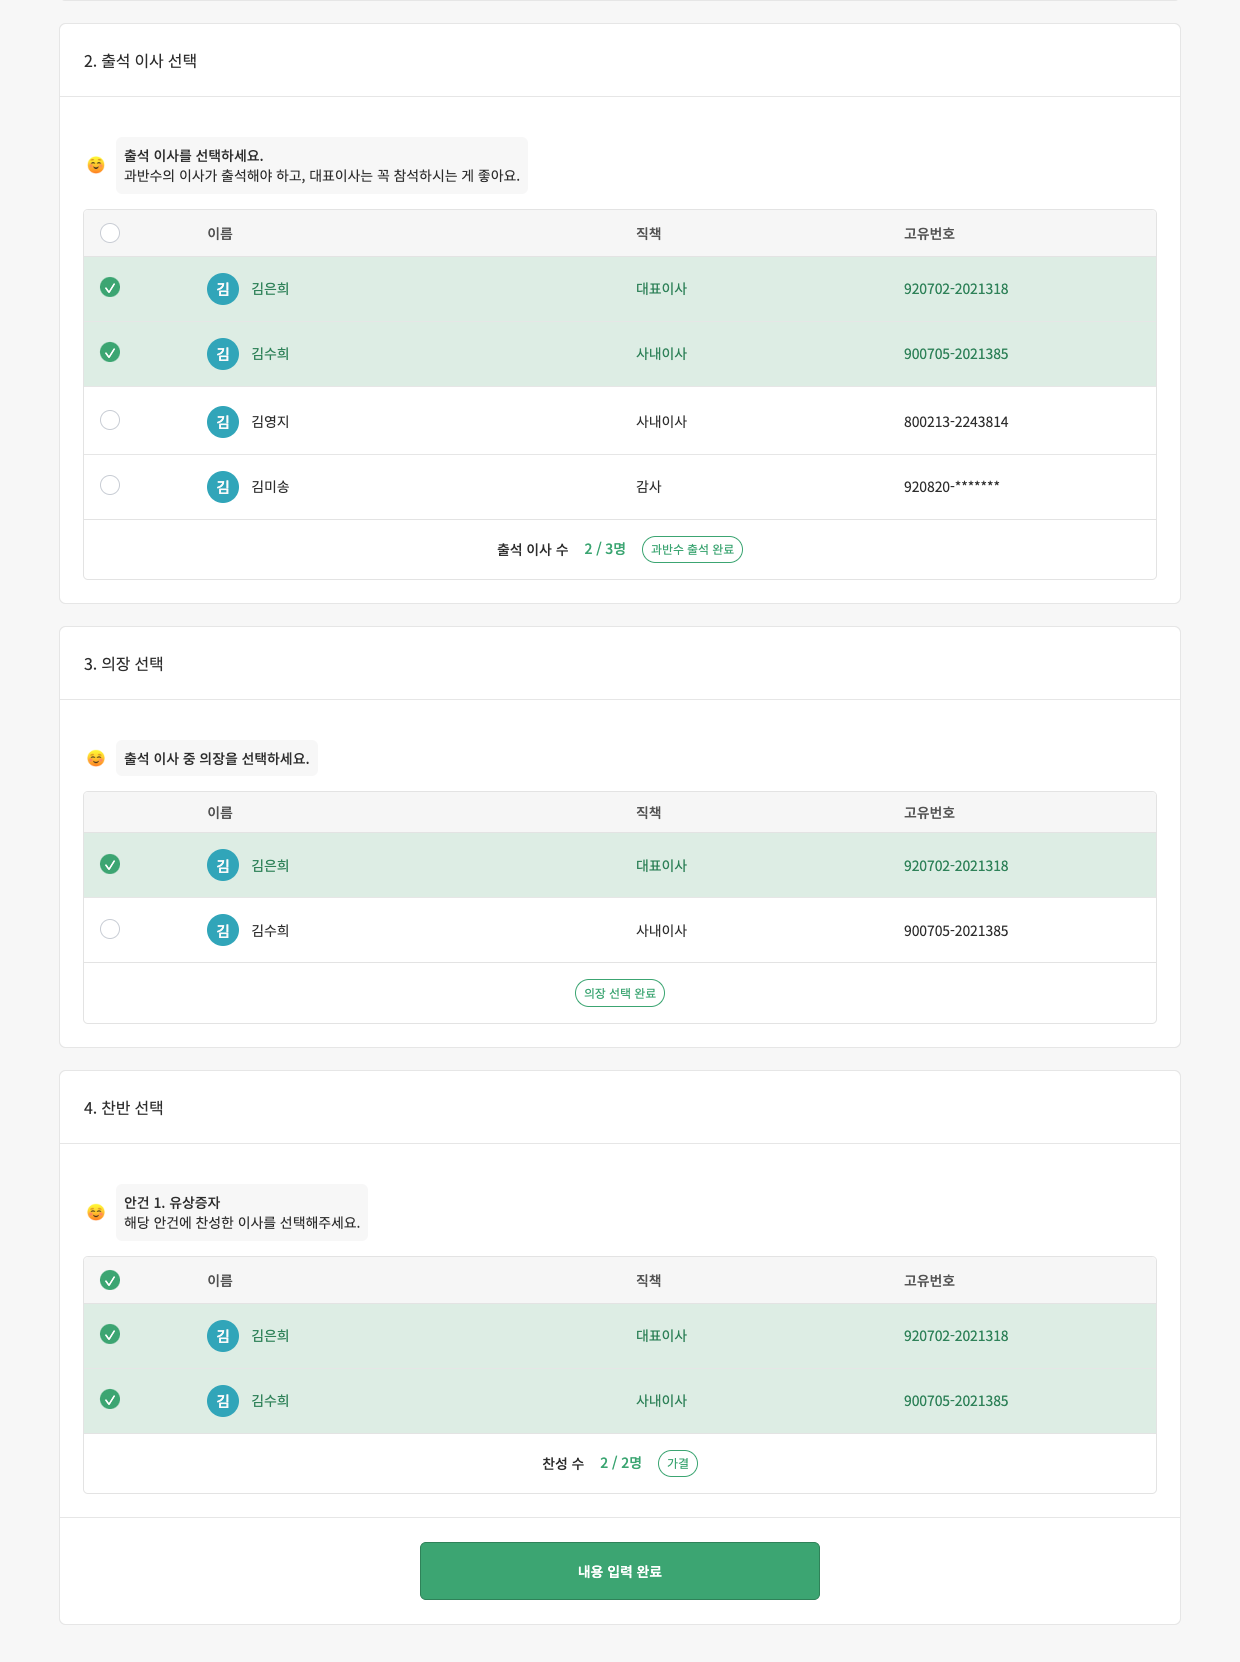Uncheck 김수희 approval vote for 유상증자
1240x1662 pixels.
(x=110, y=1399)
